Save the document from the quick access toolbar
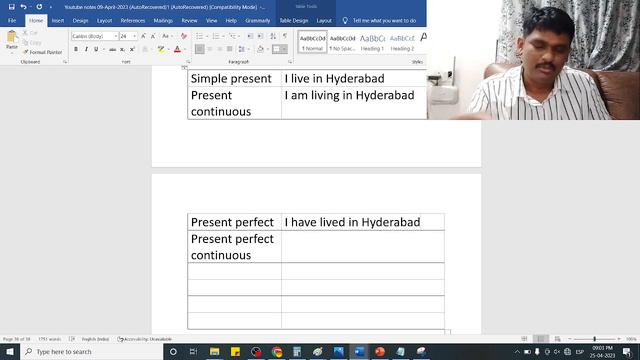 click(11, 7)
